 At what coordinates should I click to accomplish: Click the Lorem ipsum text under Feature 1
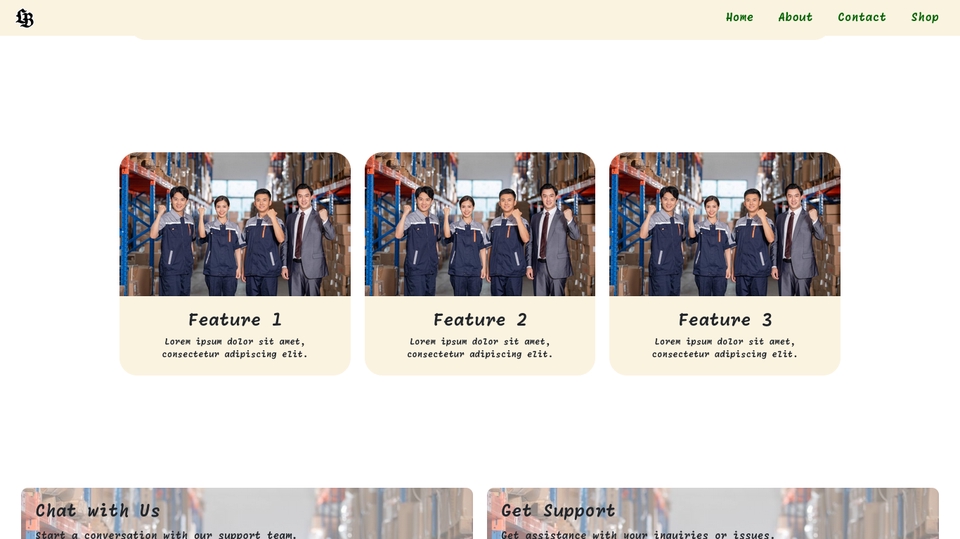click(235, 348)
